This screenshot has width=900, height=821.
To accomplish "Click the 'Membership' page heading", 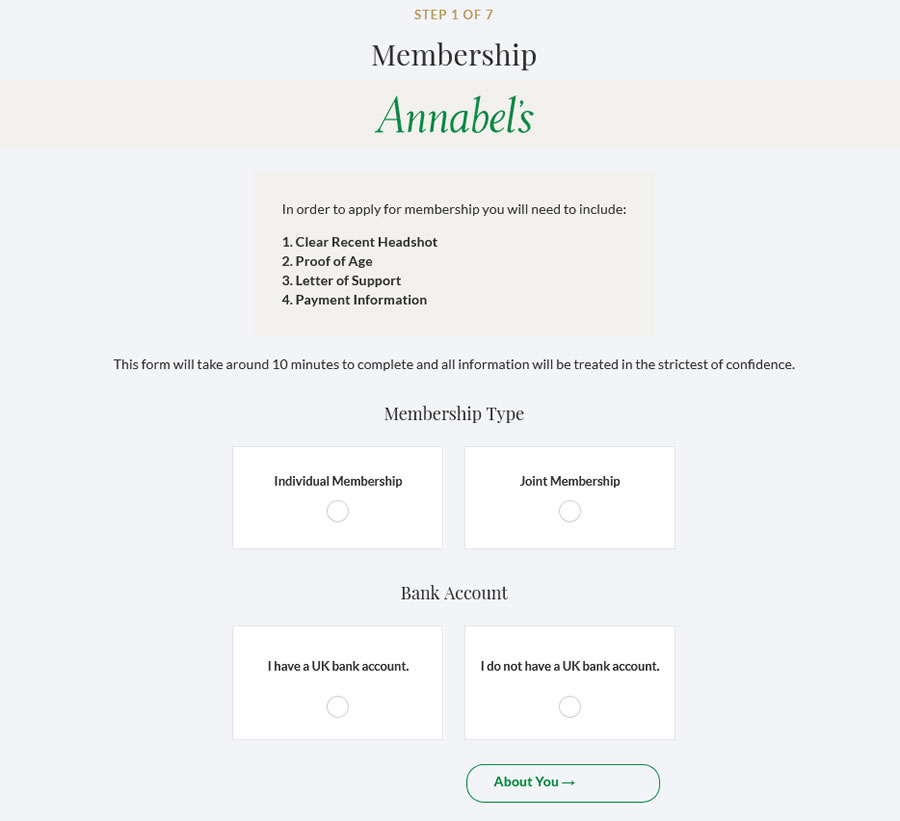I will click(454, 55).
